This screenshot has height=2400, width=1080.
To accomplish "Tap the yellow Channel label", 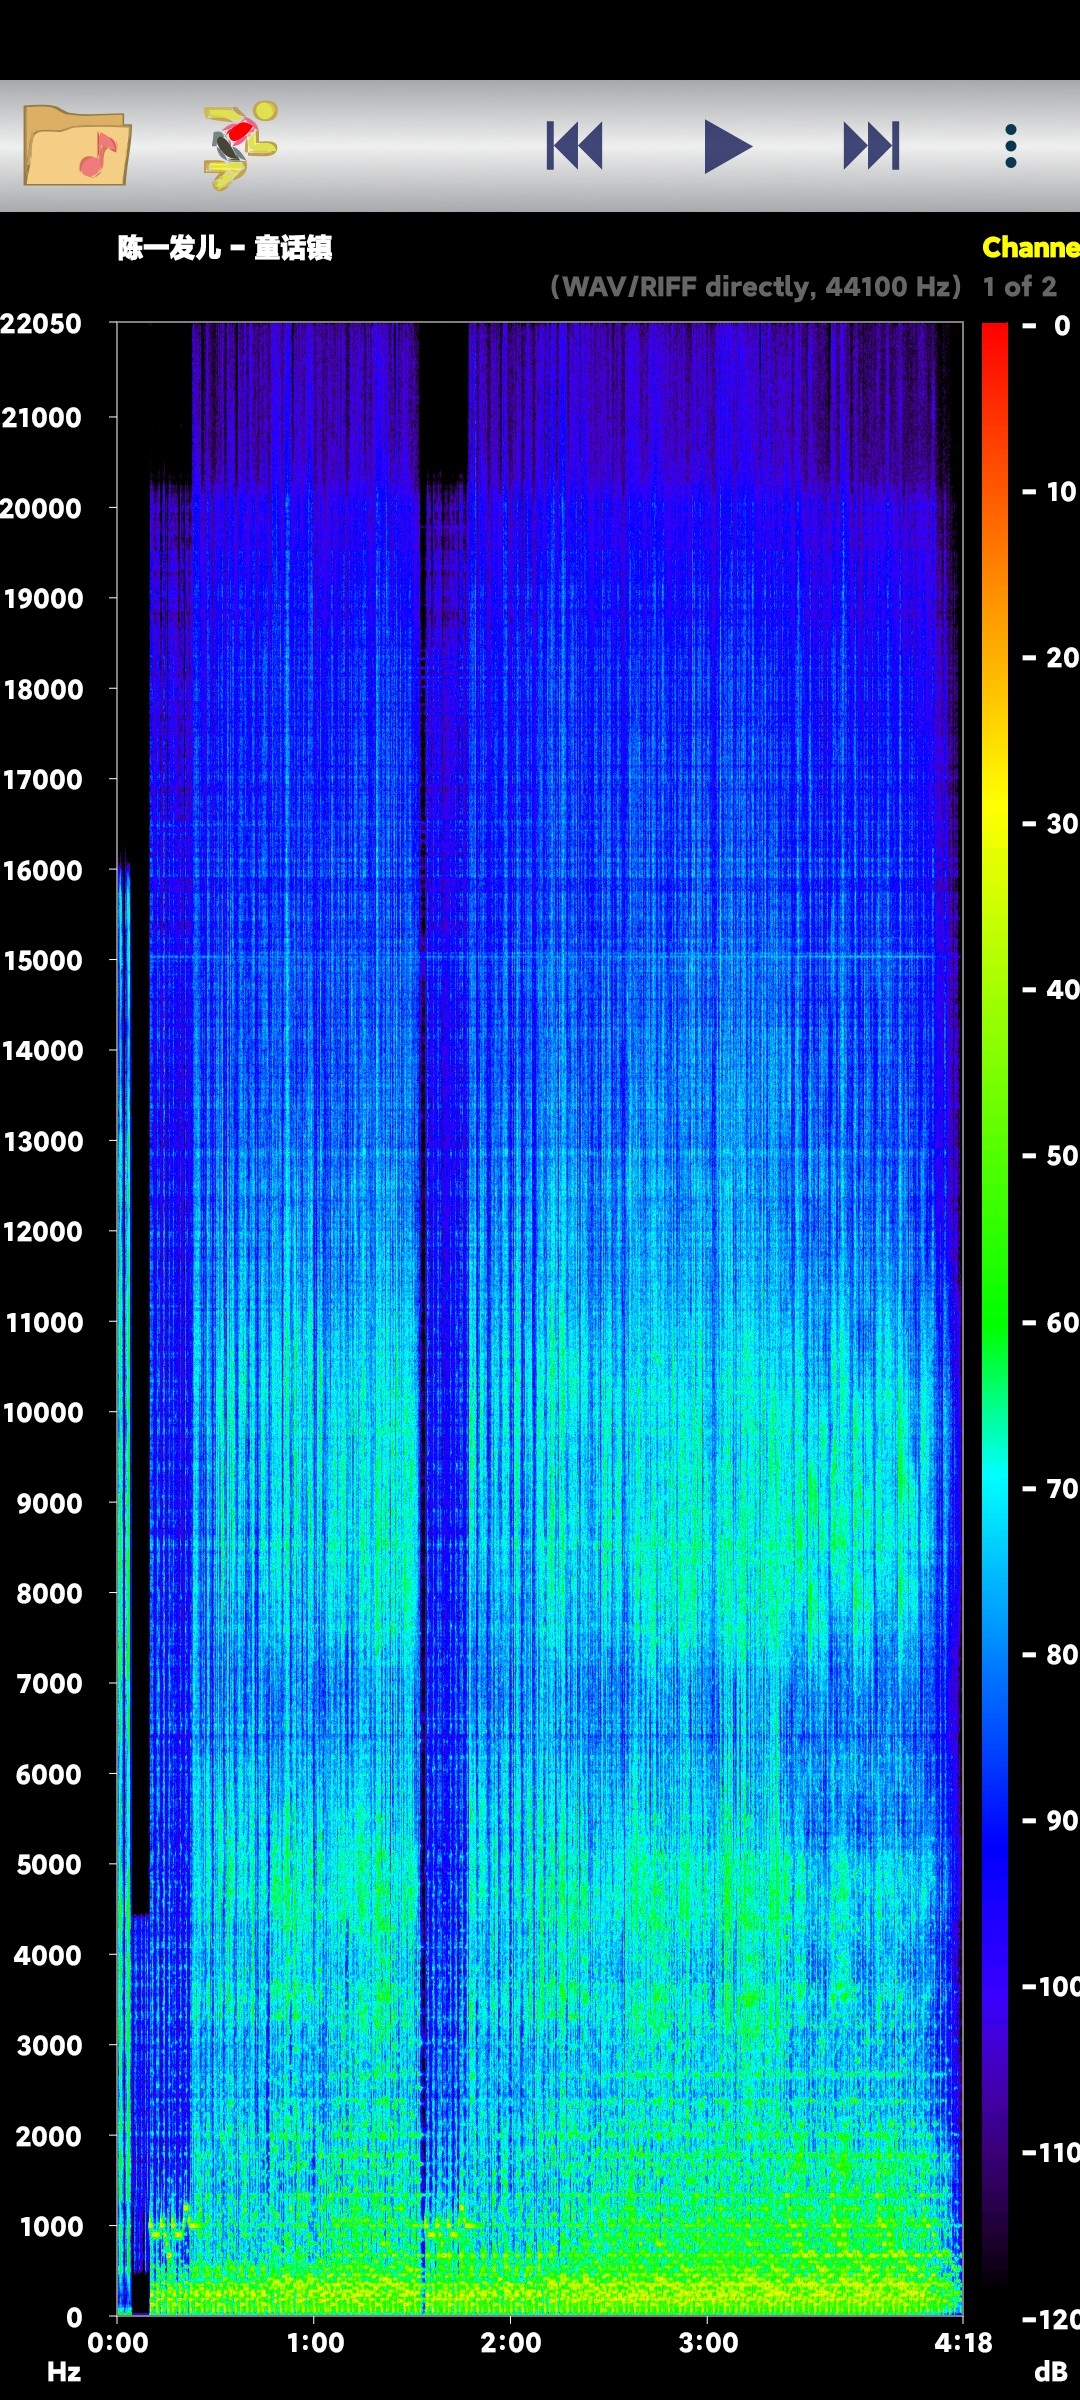I will (1030, 247).
